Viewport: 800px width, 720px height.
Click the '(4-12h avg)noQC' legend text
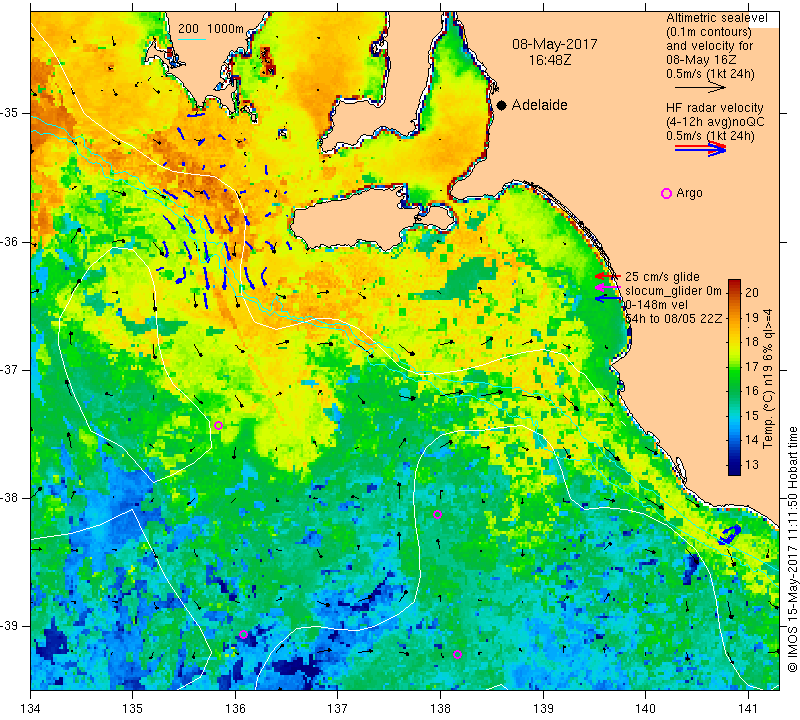click(x=715, y=122)
